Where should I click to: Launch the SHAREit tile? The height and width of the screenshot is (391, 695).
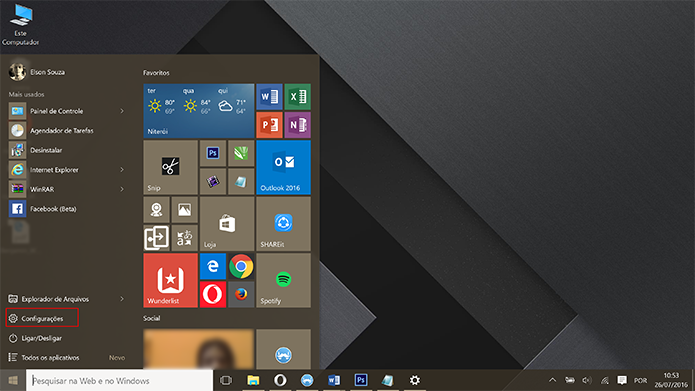click(x=283, y=224)
